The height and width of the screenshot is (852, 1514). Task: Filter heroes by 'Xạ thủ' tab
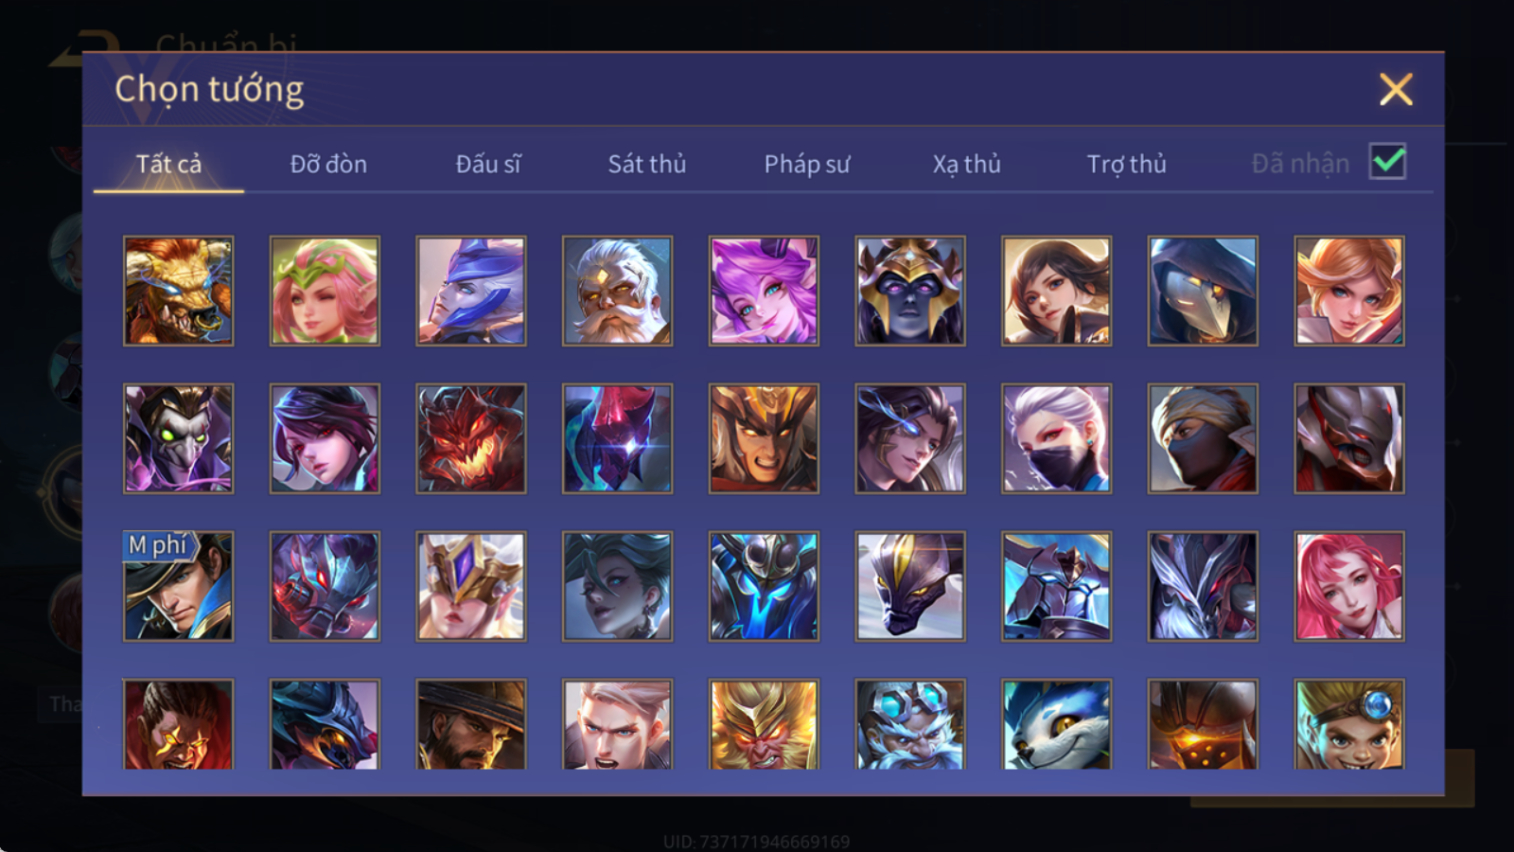click(966, 164)
